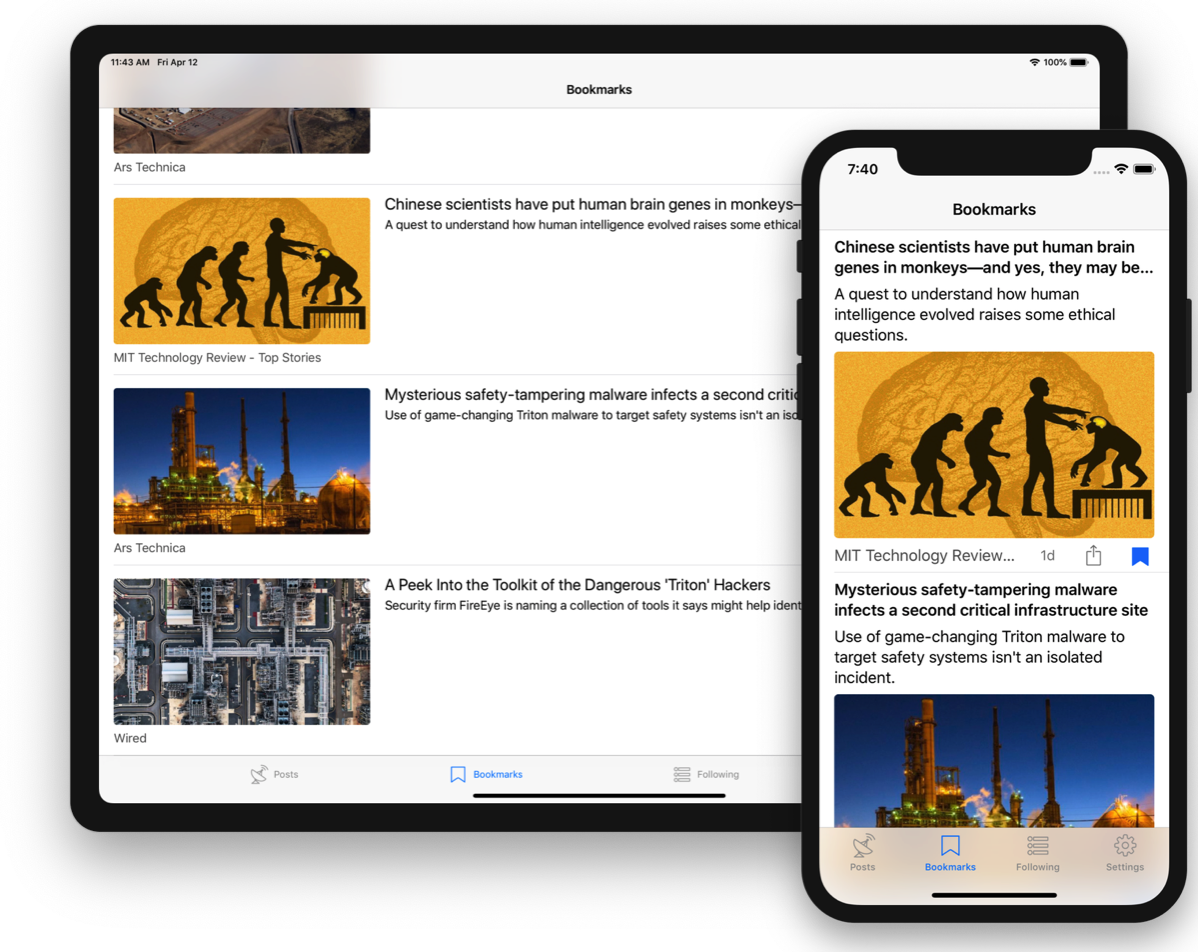Click the '1d' age label on iPhone
Viewport: 1198px width, 952px height.
point(1047,555)
